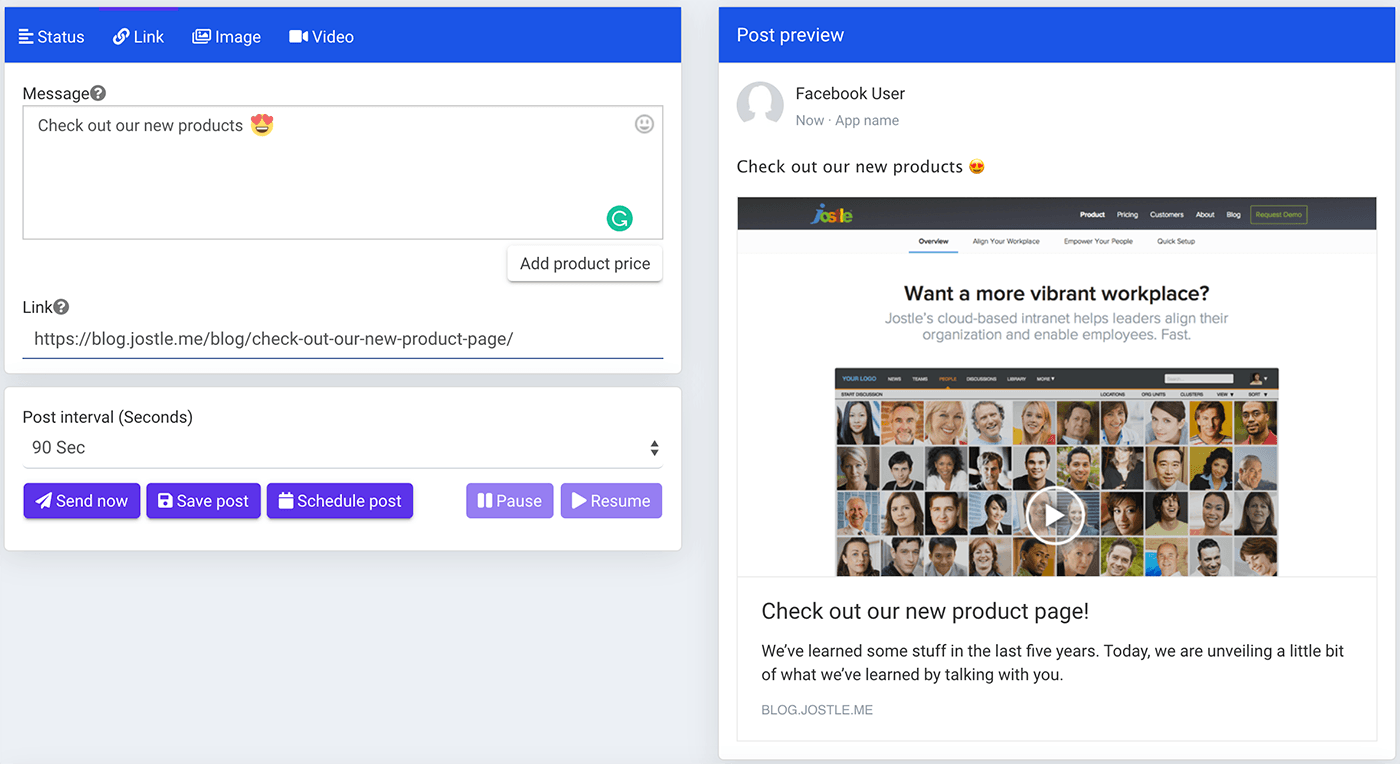The image size is (1400, 764).
Task: Click the Message help question mark icon
Action: coord(98,93)
